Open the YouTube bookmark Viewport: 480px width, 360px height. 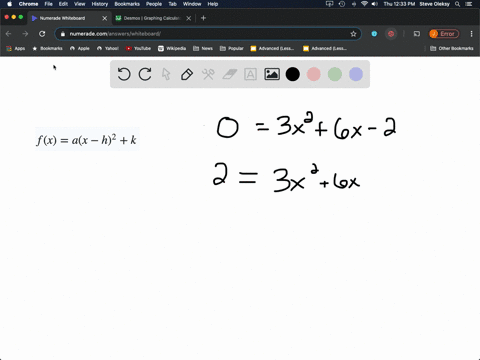coord(138,48)
